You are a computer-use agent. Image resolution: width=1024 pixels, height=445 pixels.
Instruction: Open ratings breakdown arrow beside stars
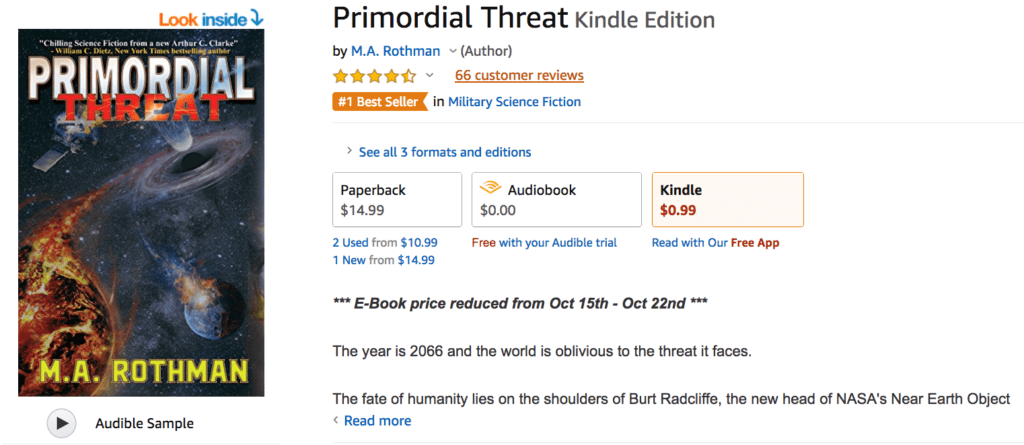(x=430, y=76)
